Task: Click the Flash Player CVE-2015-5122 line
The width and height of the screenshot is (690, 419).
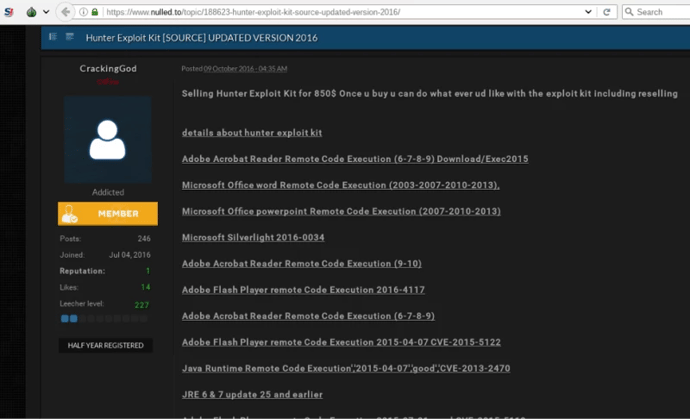Action: pos(341,342)
